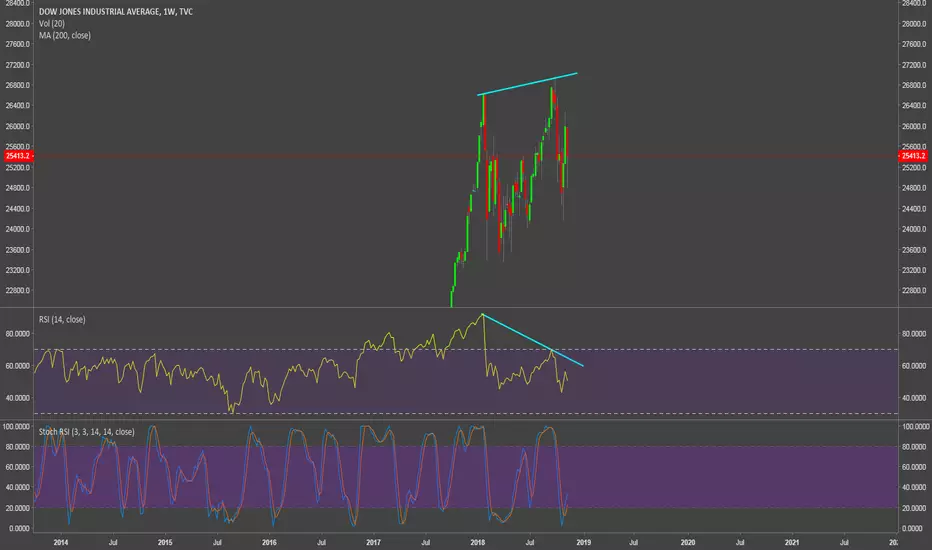Click 0.0000 on the Stoch RSI right axis
Screen dimensions: 932x550
click(912, 528)
